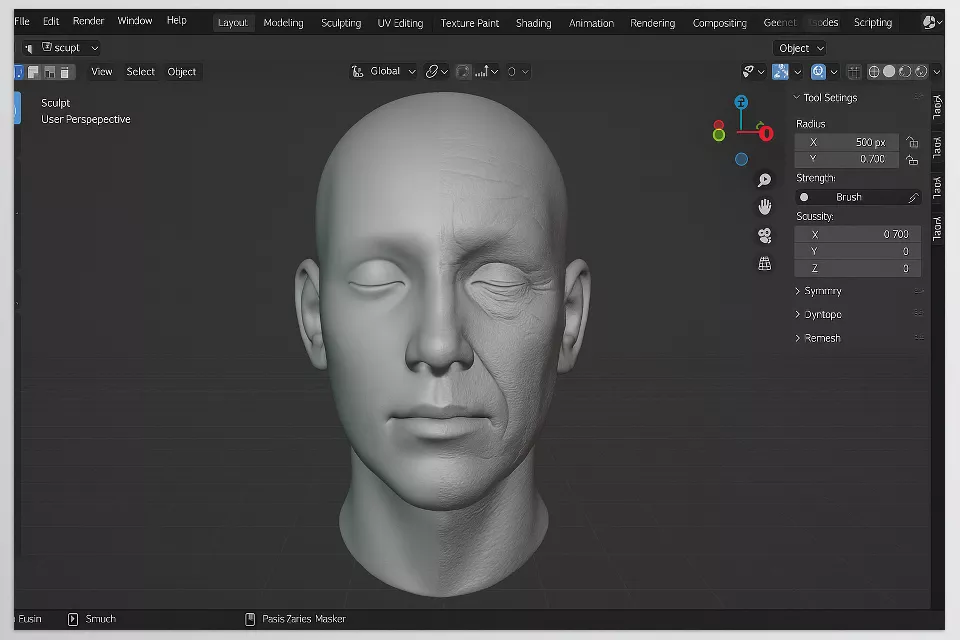The height and width of the screenshot is (640, 960).
Task: Toggle lock icon beside Radius X
Action: pos(912,142)
